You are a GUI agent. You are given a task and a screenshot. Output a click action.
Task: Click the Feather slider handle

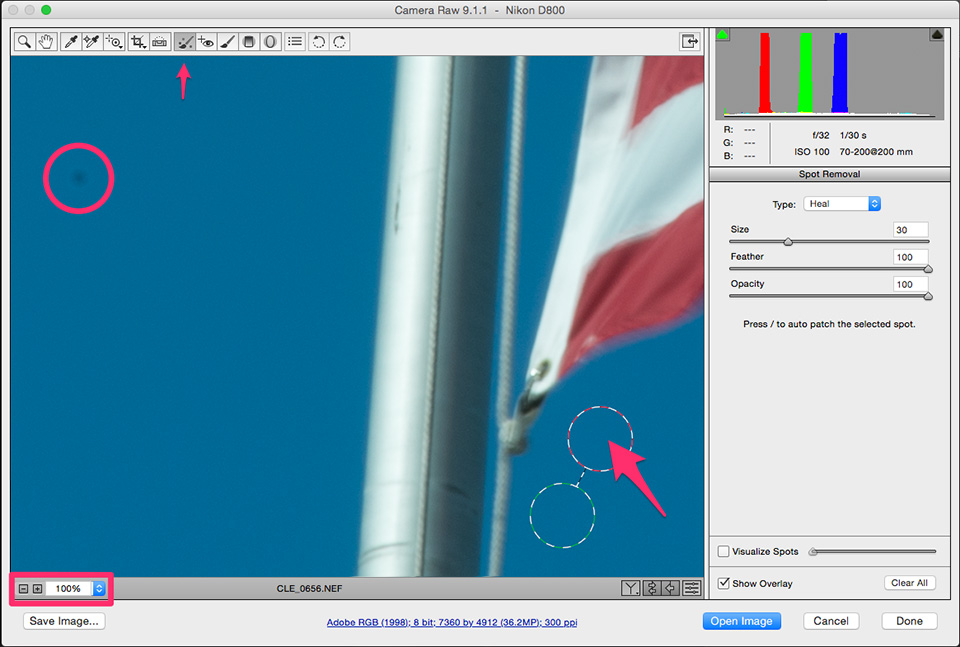pyautogui.click(x=928, y=269)
